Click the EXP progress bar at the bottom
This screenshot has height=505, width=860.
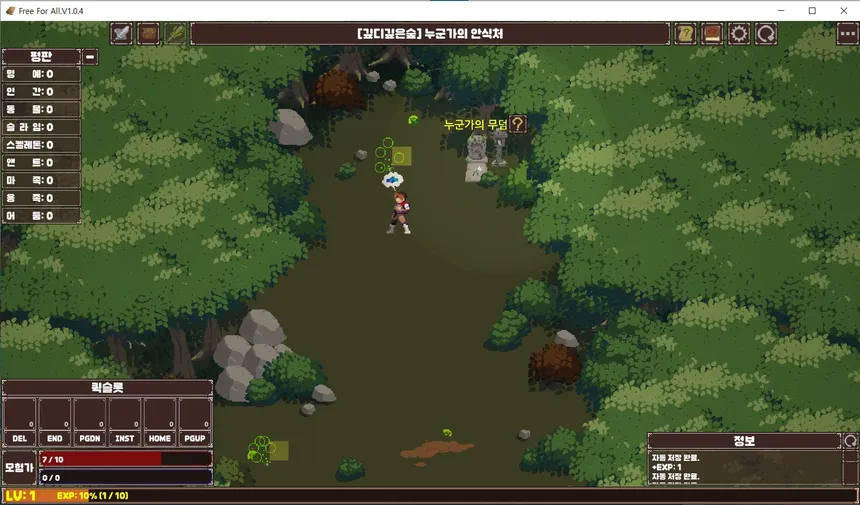click(x=430, y=496)
